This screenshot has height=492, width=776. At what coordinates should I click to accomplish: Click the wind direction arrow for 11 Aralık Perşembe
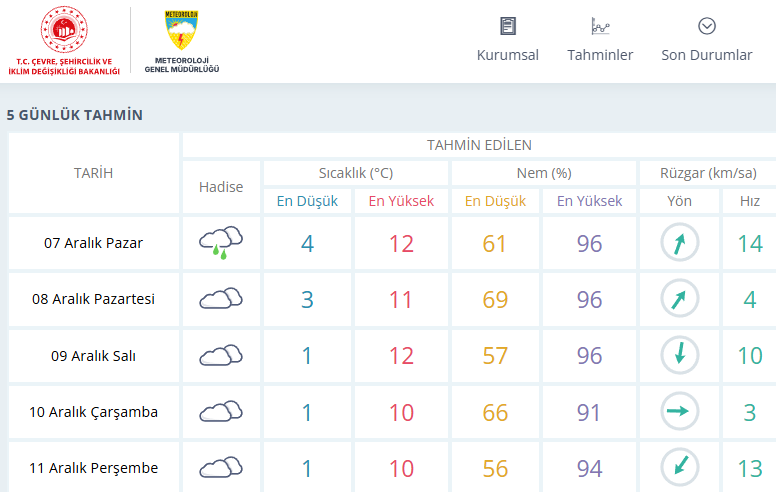pos(680,467)
